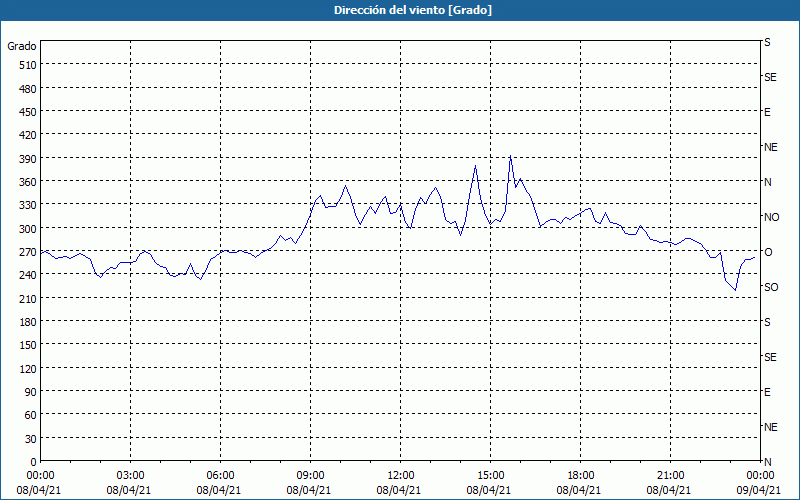800x500 pixels.
Task: Click the 30 degree axis label
Action: [31, 439]
